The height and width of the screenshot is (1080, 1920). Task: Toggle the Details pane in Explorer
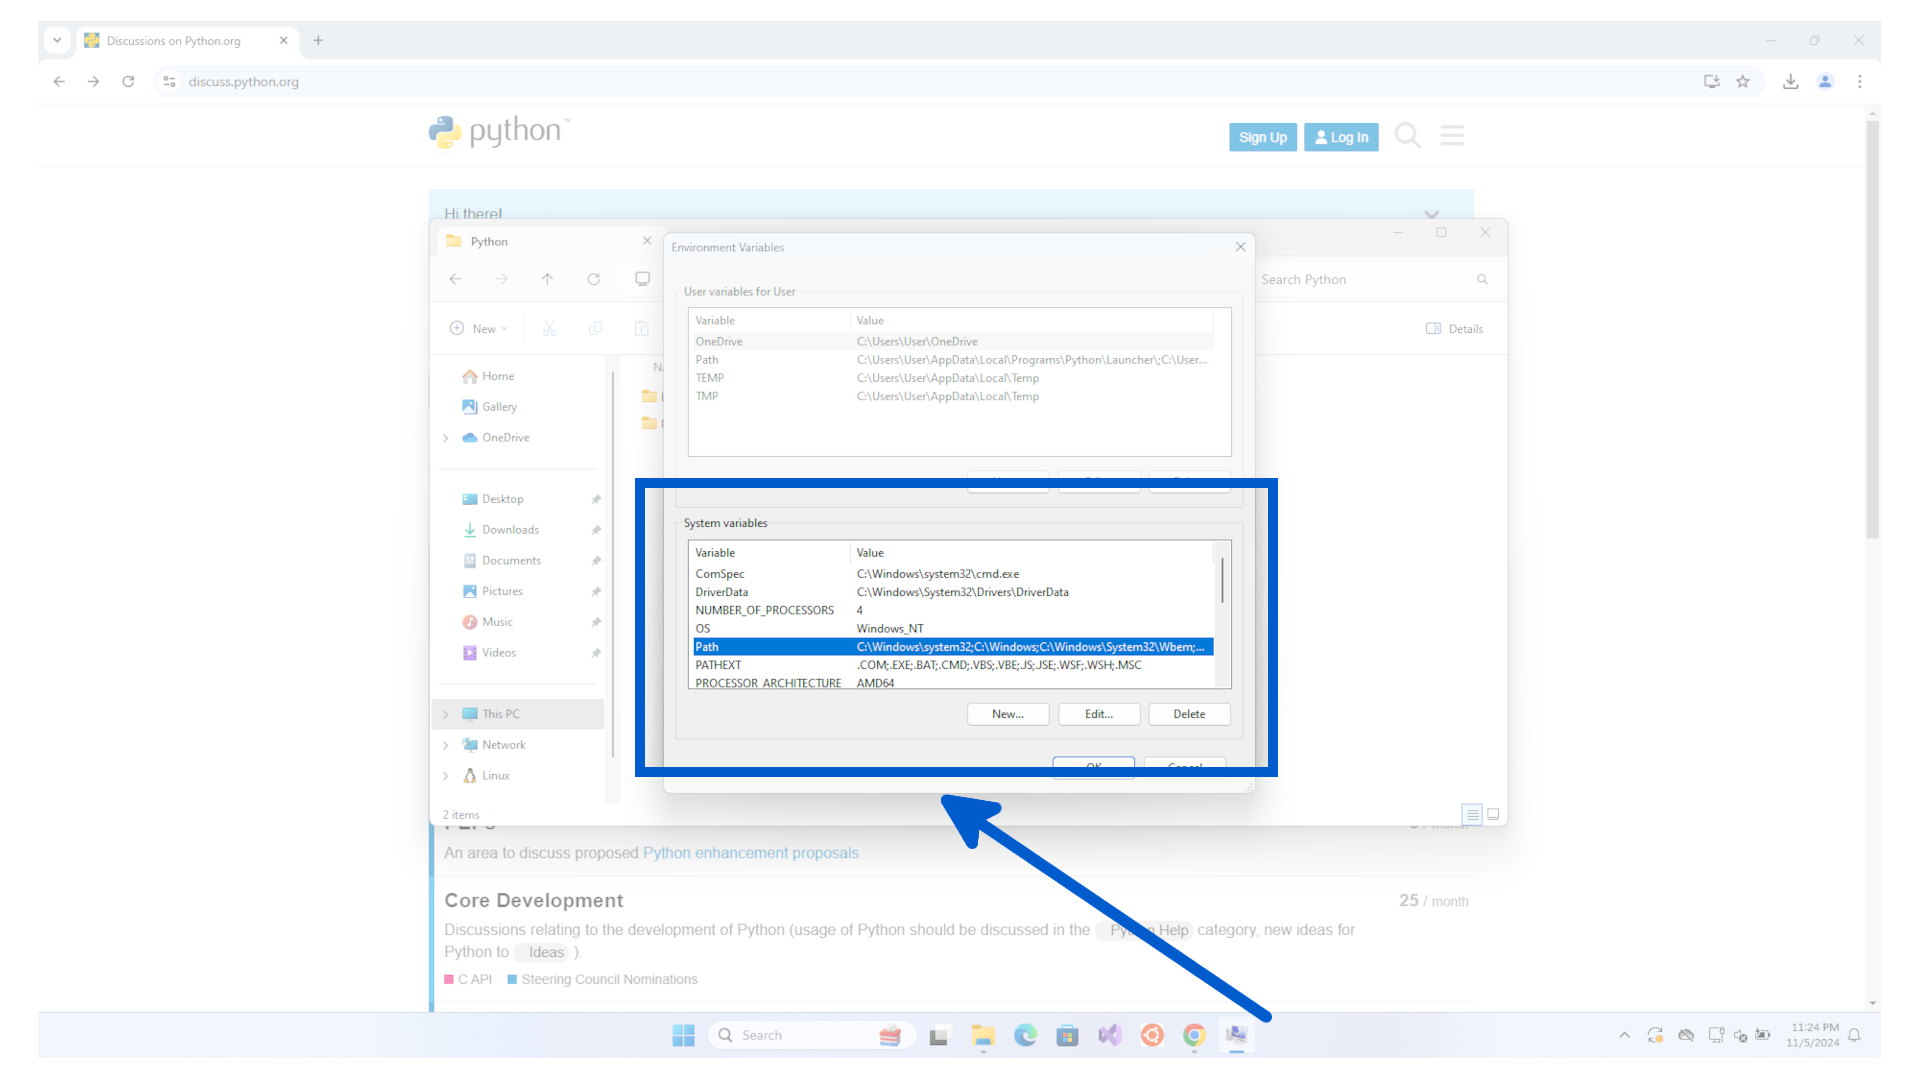coord(1455,329)
